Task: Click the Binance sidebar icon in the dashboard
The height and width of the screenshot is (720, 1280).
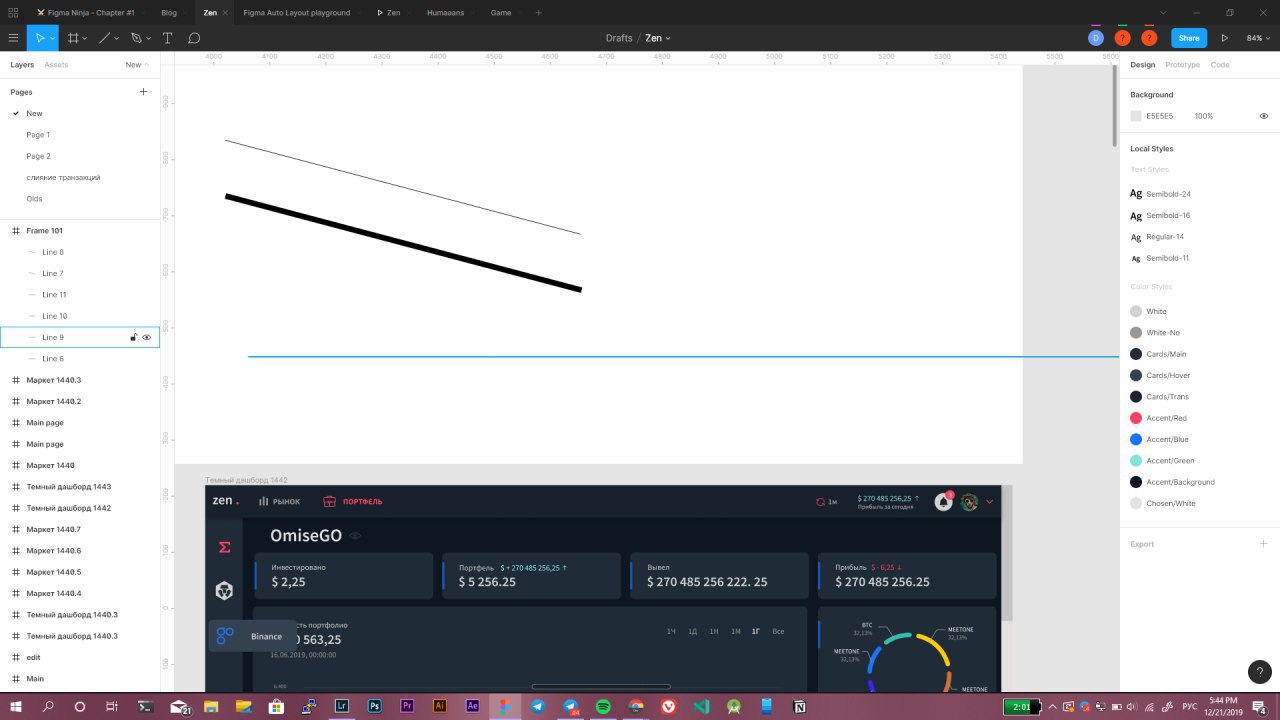Action: tap(225, 636)
